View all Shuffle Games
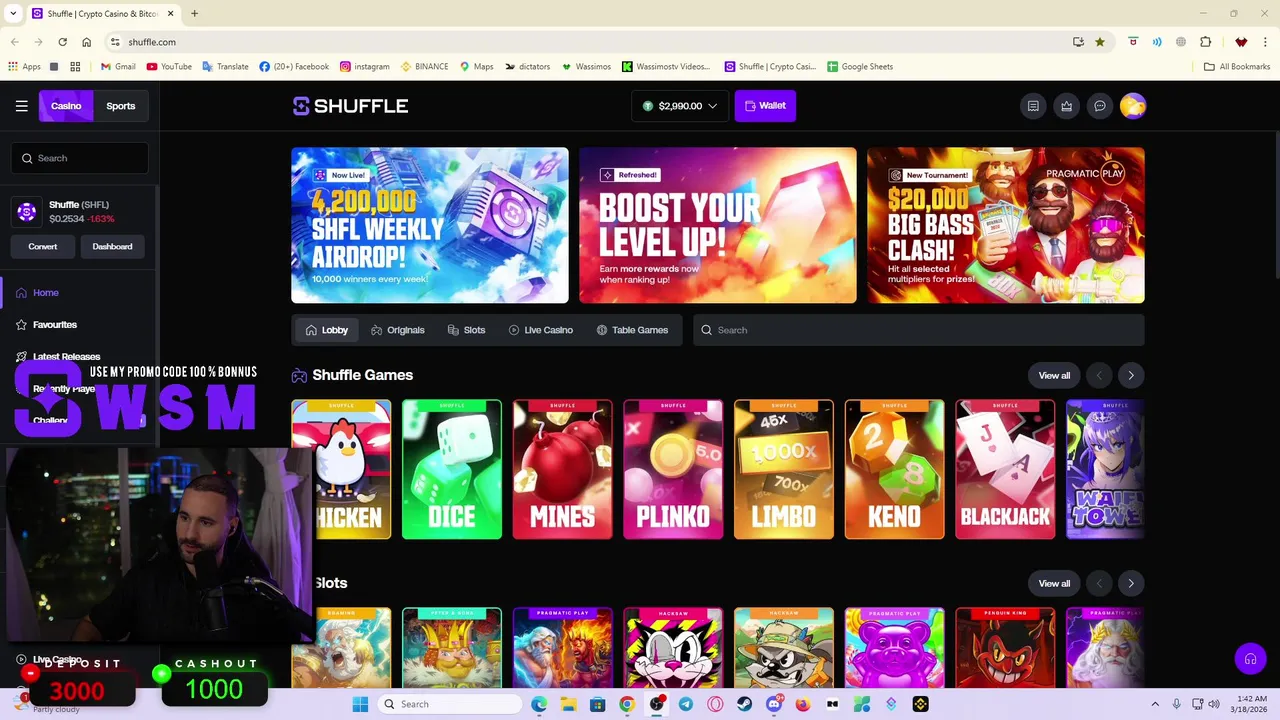The height and width of the screenshot is (720, 1280). coord(1054,375)
